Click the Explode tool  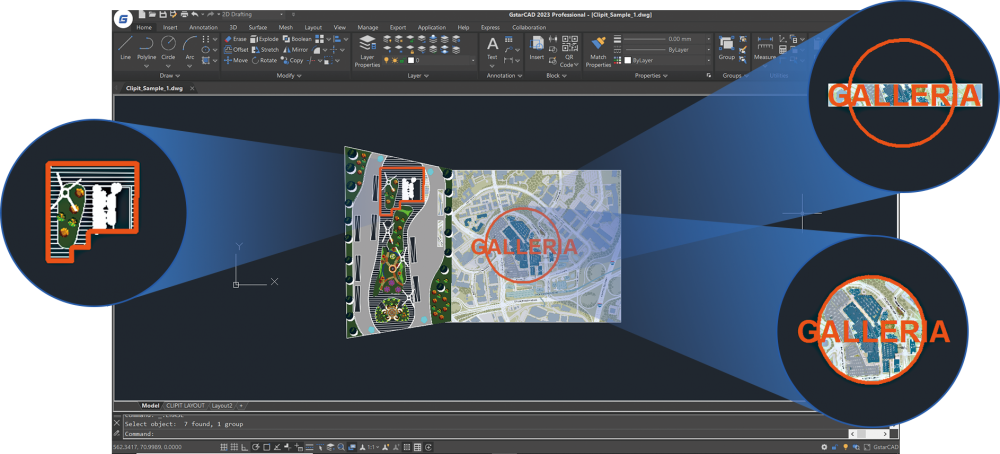pyautogui.click(x=265, y=39)
